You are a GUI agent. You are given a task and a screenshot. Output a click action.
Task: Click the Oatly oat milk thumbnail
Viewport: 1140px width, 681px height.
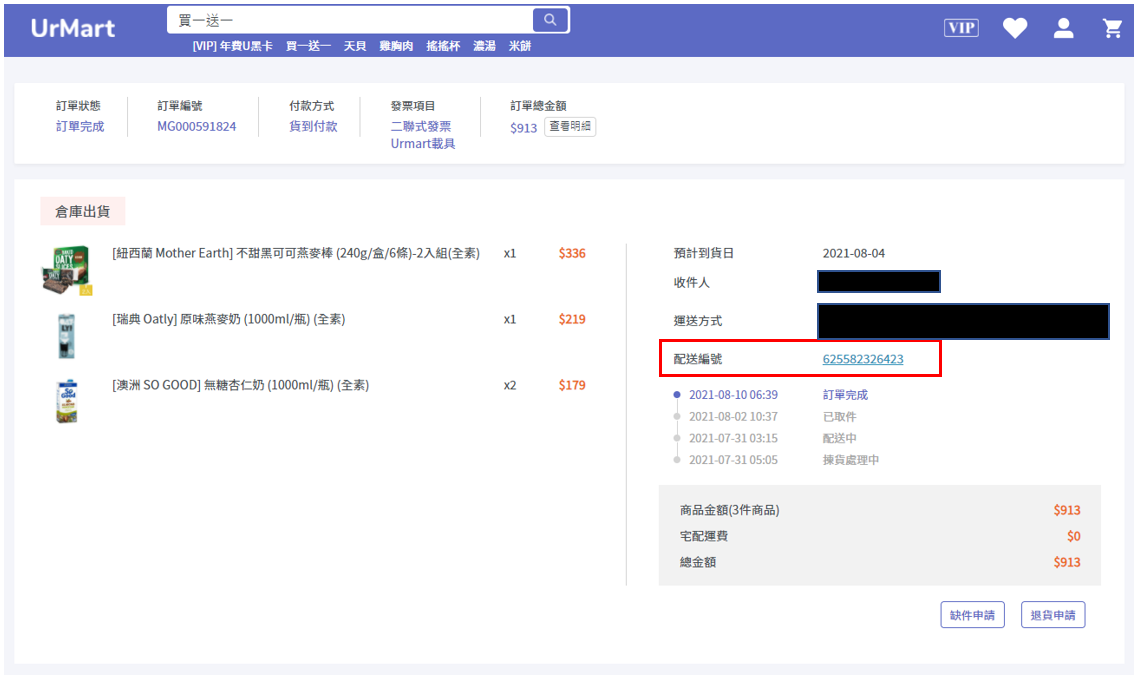pos(66,336)
